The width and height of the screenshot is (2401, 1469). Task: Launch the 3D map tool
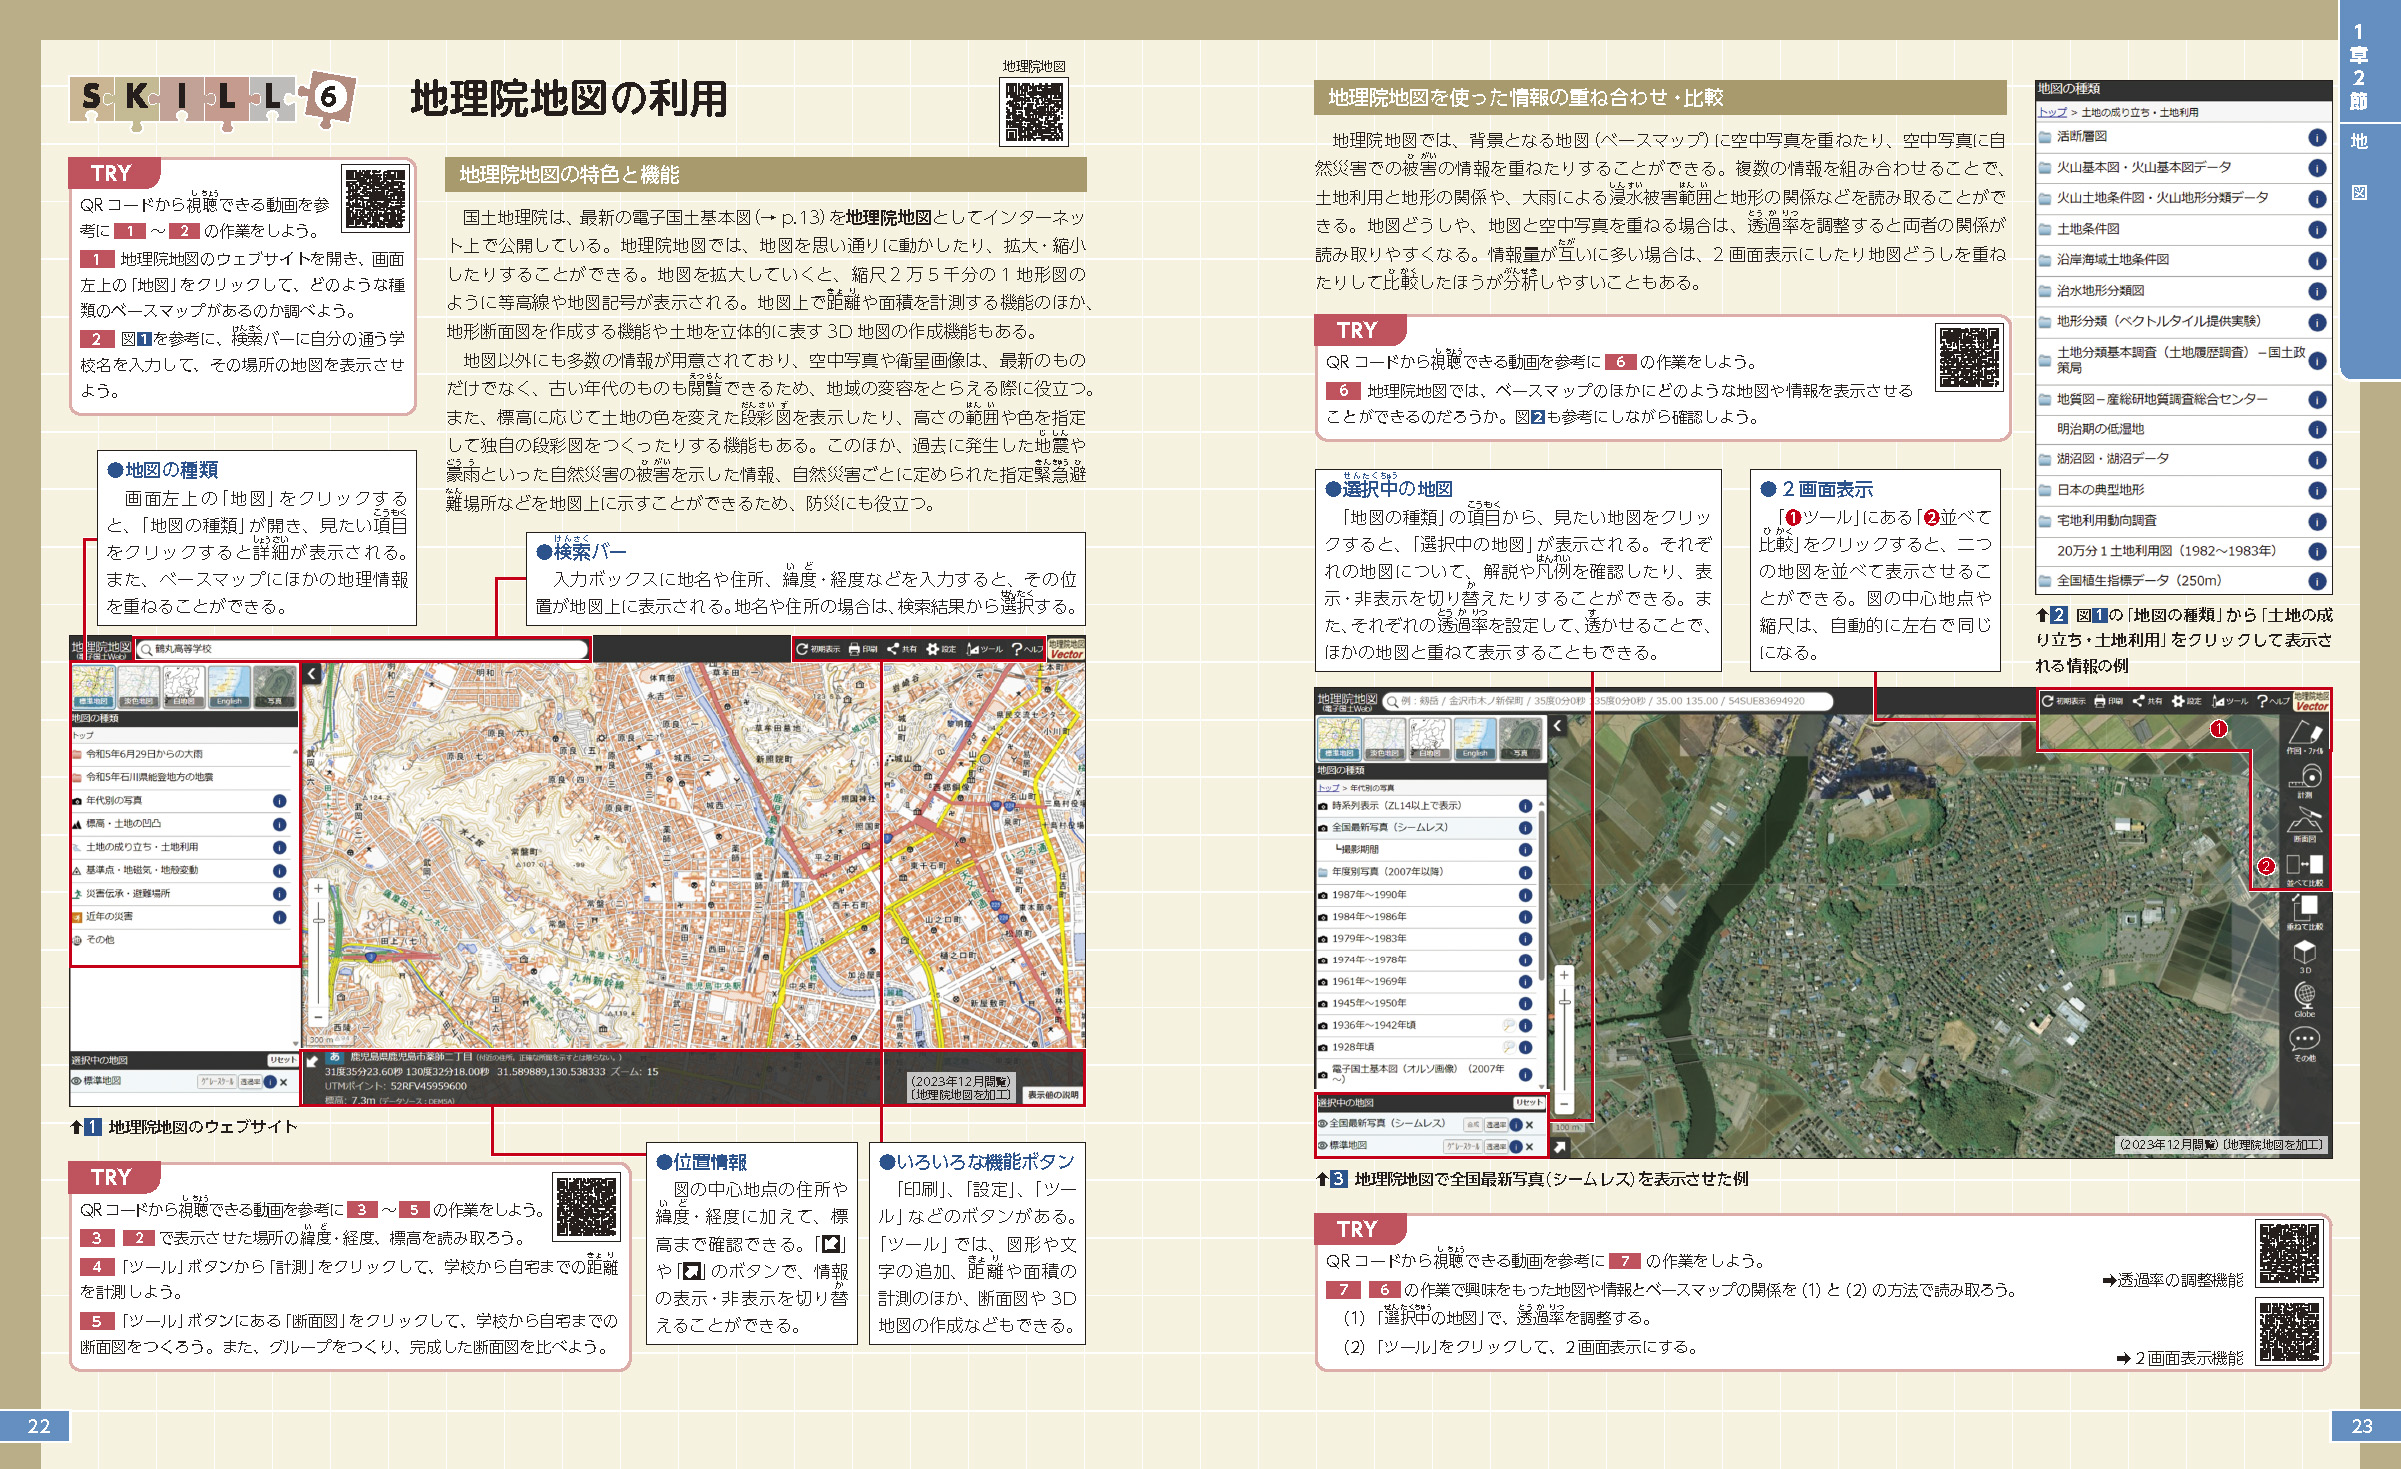pyautogui.click(x=2304, y=952)
